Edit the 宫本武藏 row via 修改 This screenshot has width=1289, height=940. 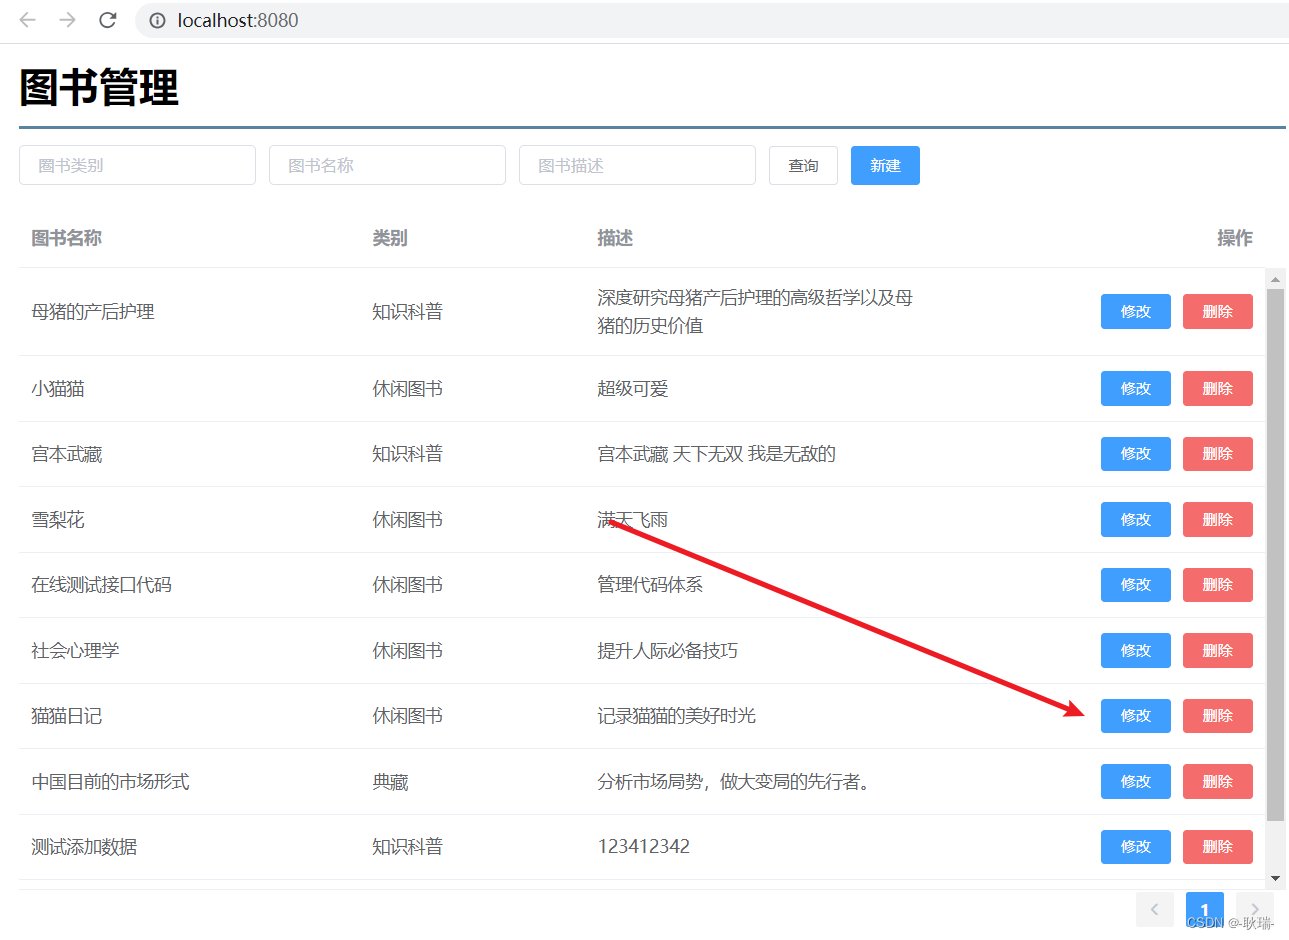pyautogui.click(x=1136, y=454)
